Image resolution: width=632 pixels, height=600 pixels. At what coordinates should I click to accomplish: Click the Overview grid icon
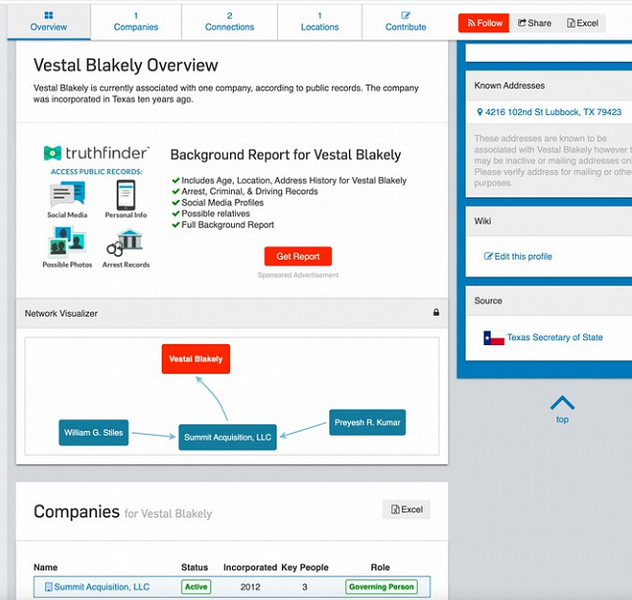49,15
